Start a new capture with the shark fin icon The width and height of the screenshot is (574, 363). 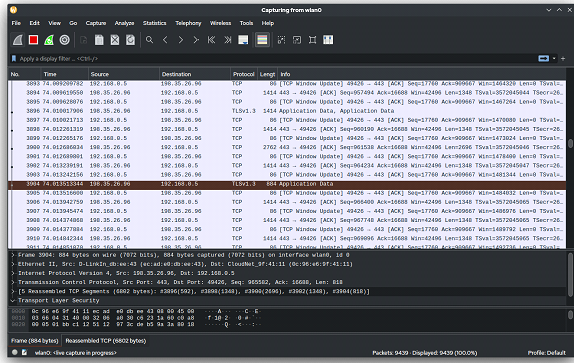point(18,40)
